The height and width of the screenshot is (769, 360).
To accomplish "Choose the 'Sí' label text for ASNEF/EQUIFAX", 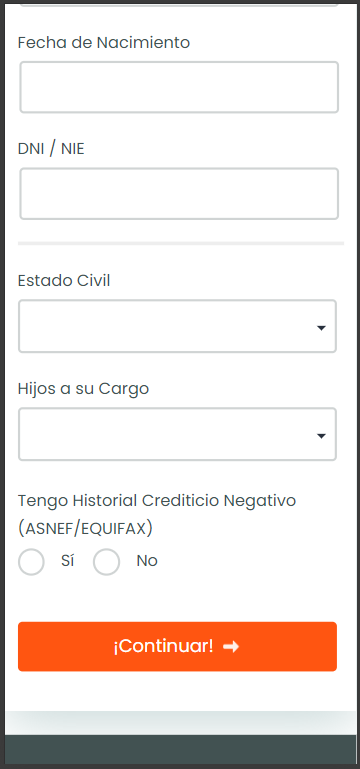I will click(x=68, y=561).
